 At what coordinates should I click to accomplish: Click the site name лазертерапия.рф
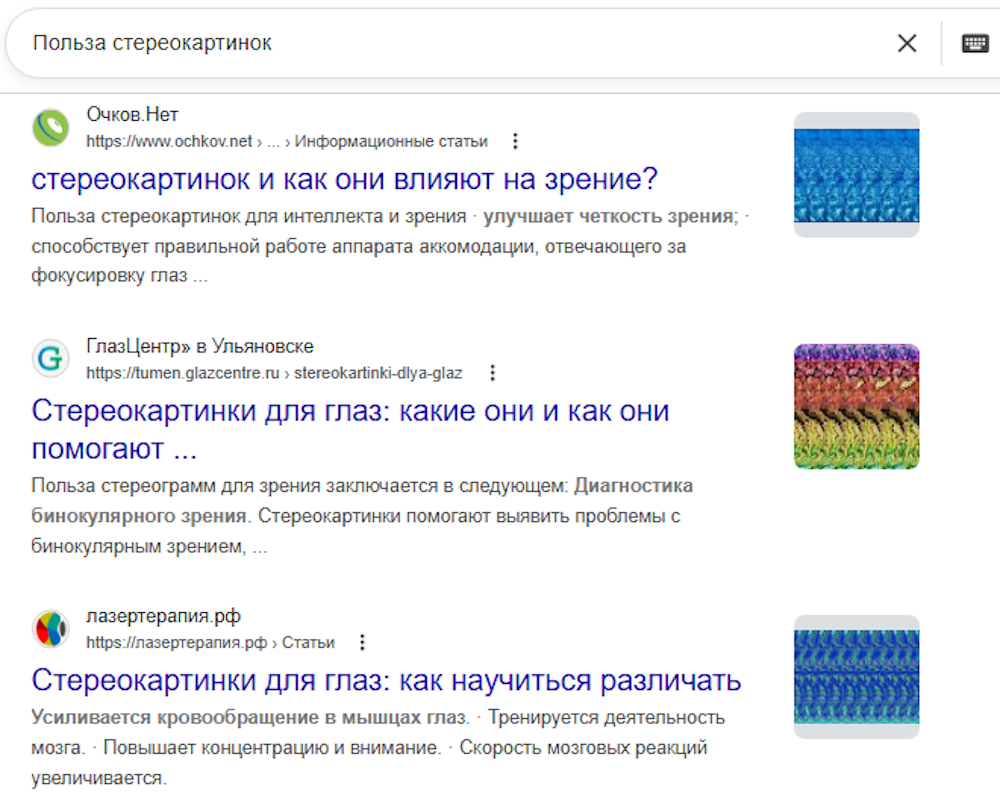click(x=163, y=616)
